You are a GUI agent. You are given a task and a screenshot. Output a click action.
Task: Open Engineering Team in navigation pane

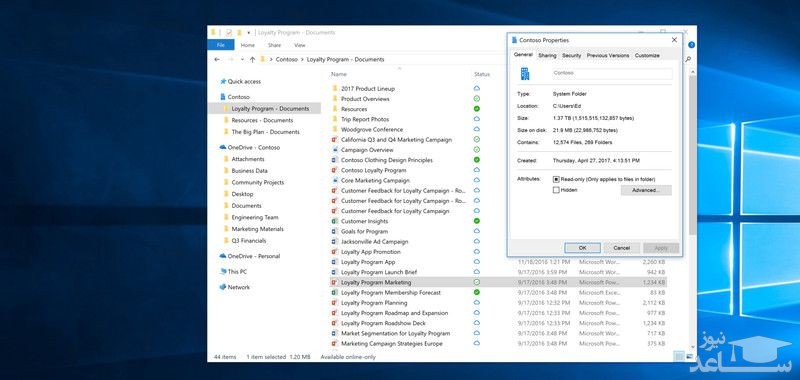point(255,217)
